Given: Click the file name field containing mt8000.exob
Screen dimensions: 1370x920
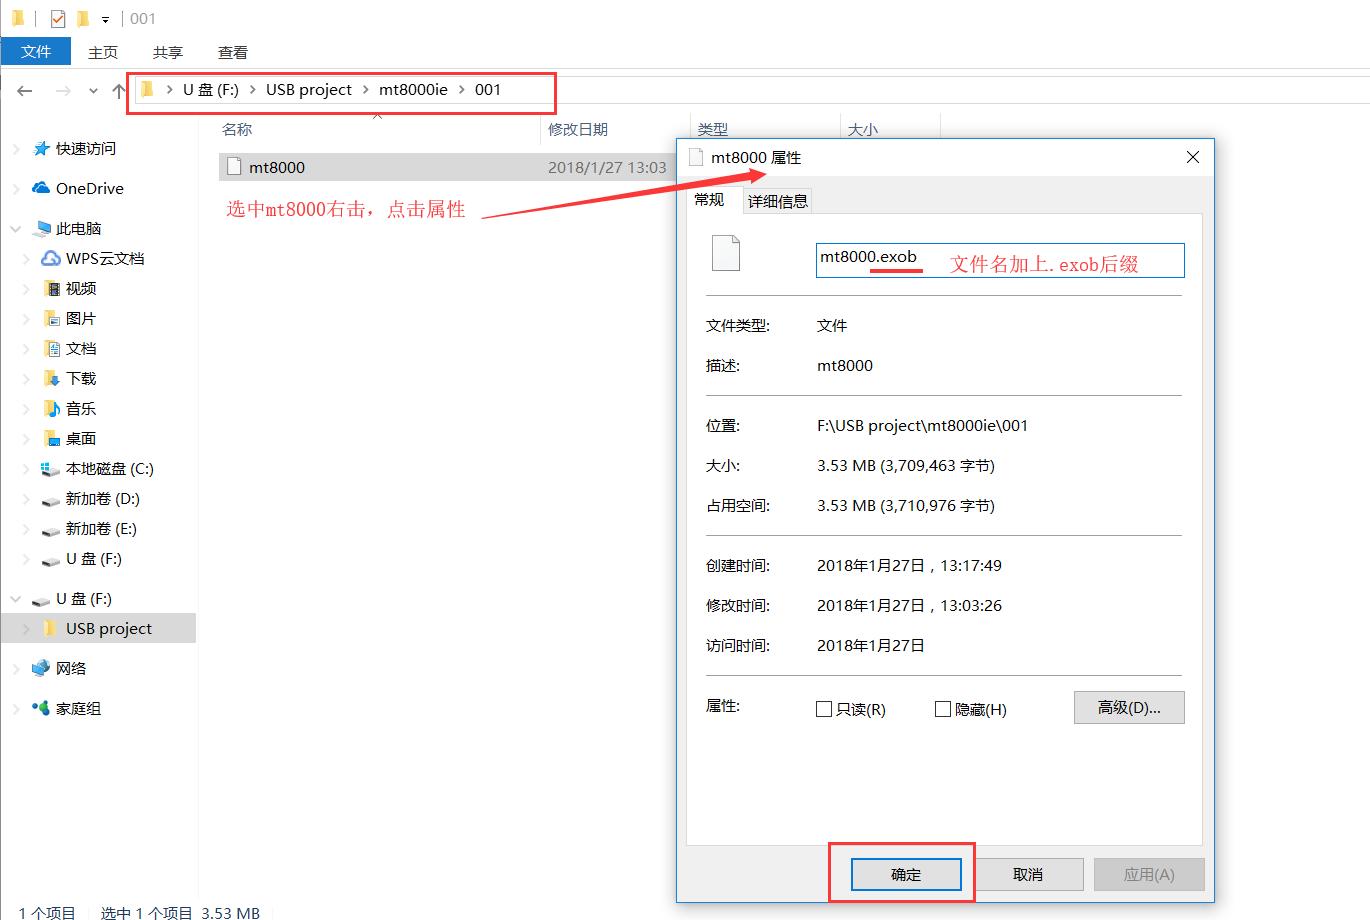Looking at the screenshot, I should coord(1000,260).
